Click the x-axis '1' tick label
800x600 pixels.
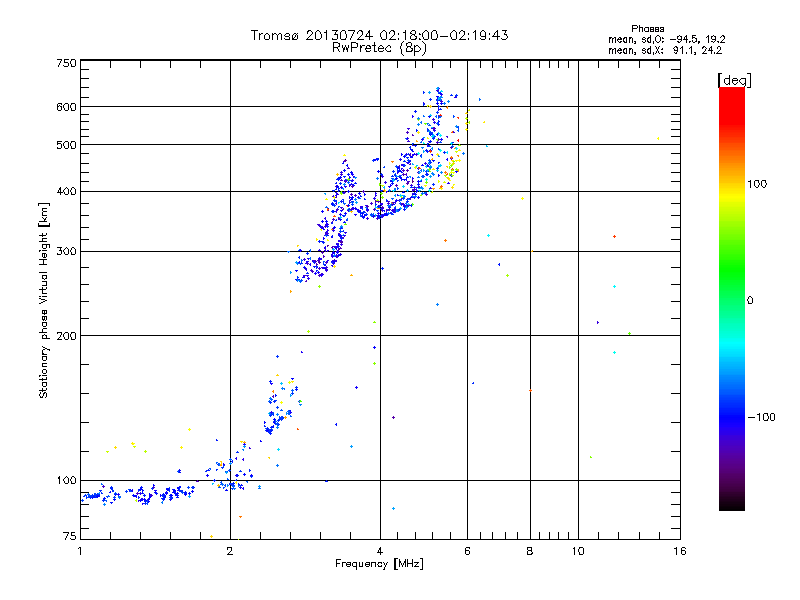click(x=80, y=551)
